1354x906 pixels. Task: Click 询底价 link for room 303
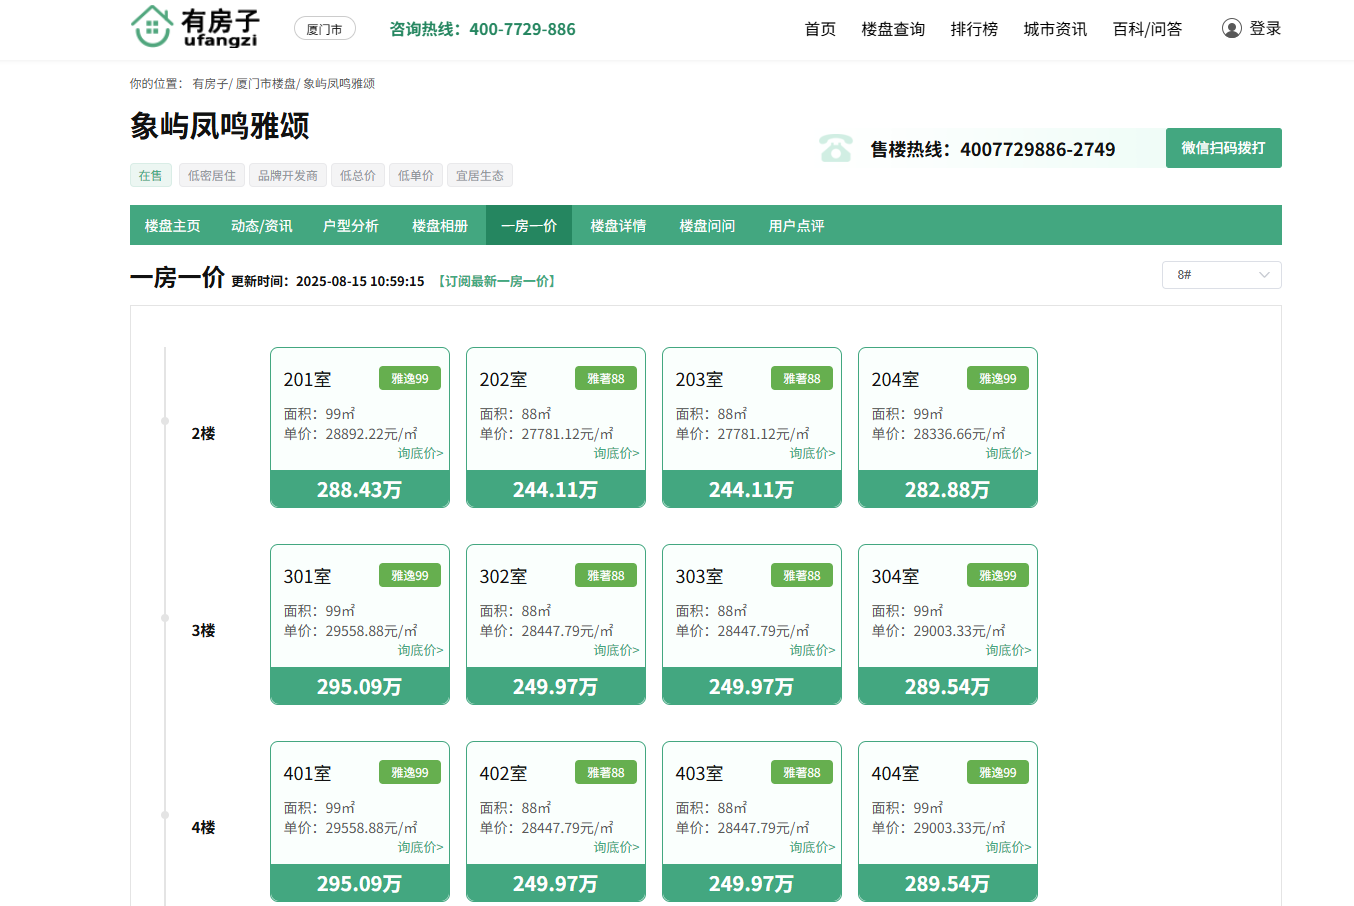click(813, 651)
